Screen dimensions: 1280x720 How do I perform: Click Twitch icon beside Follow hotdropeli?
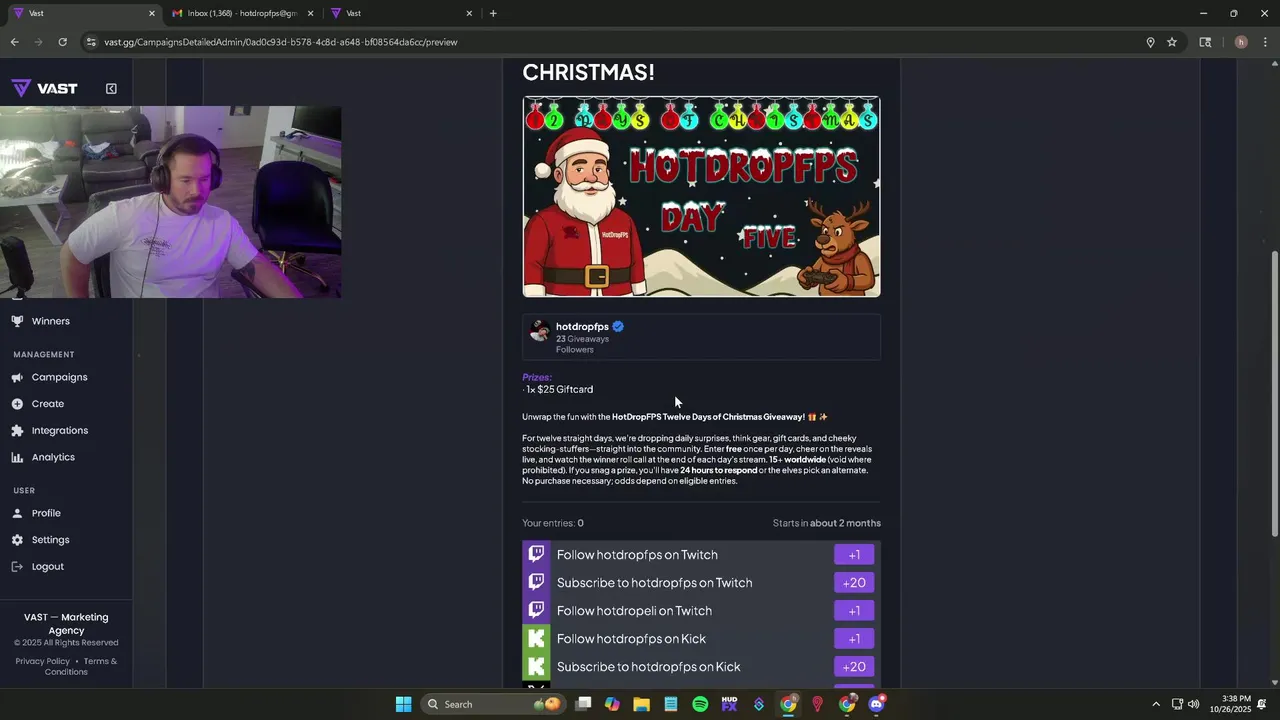coord(536,611)
